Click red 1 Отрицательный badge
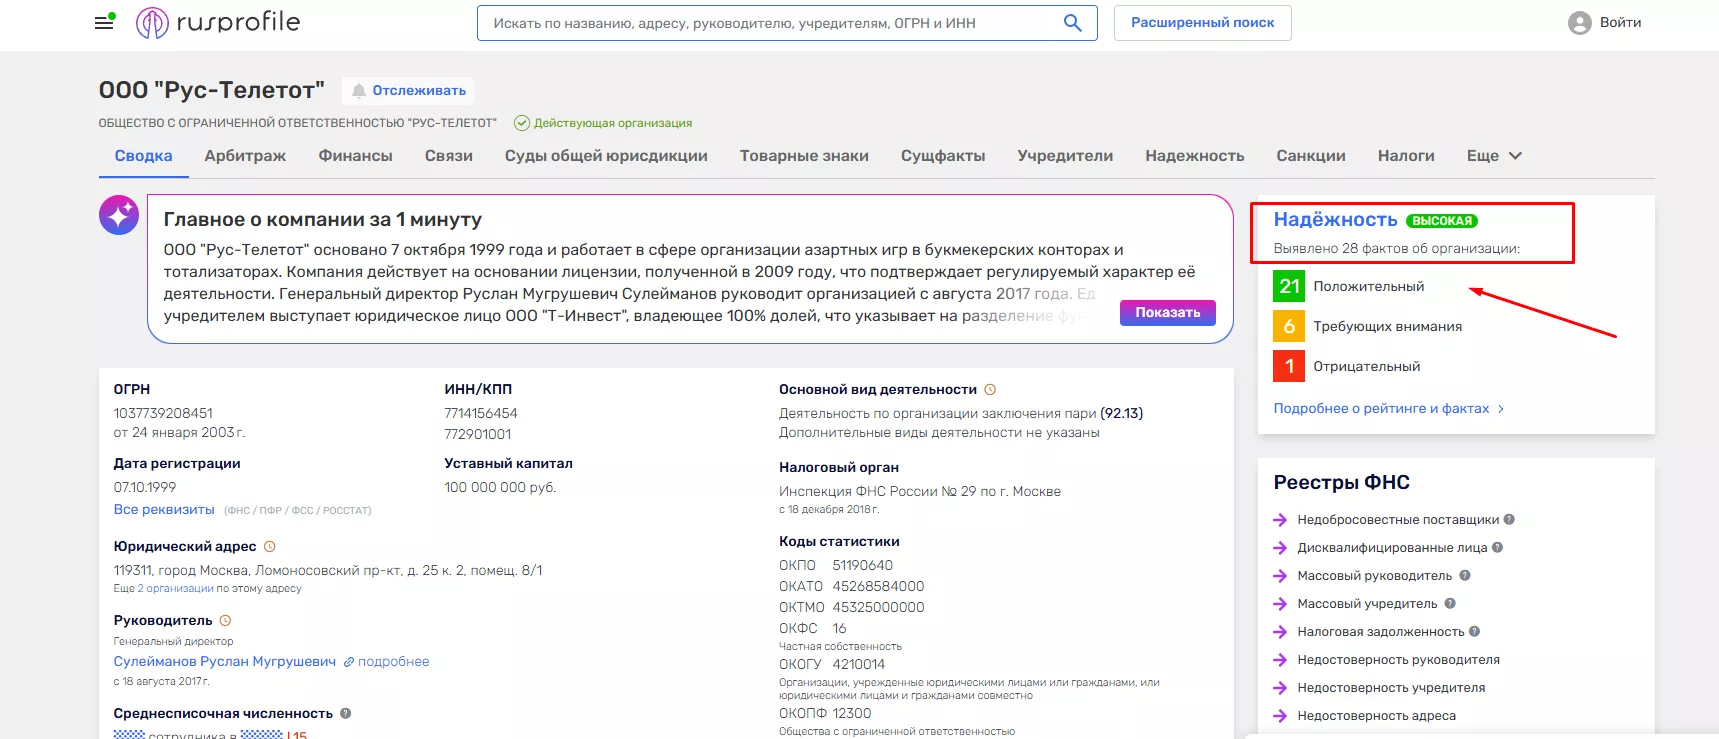 tap(1289, 366)
